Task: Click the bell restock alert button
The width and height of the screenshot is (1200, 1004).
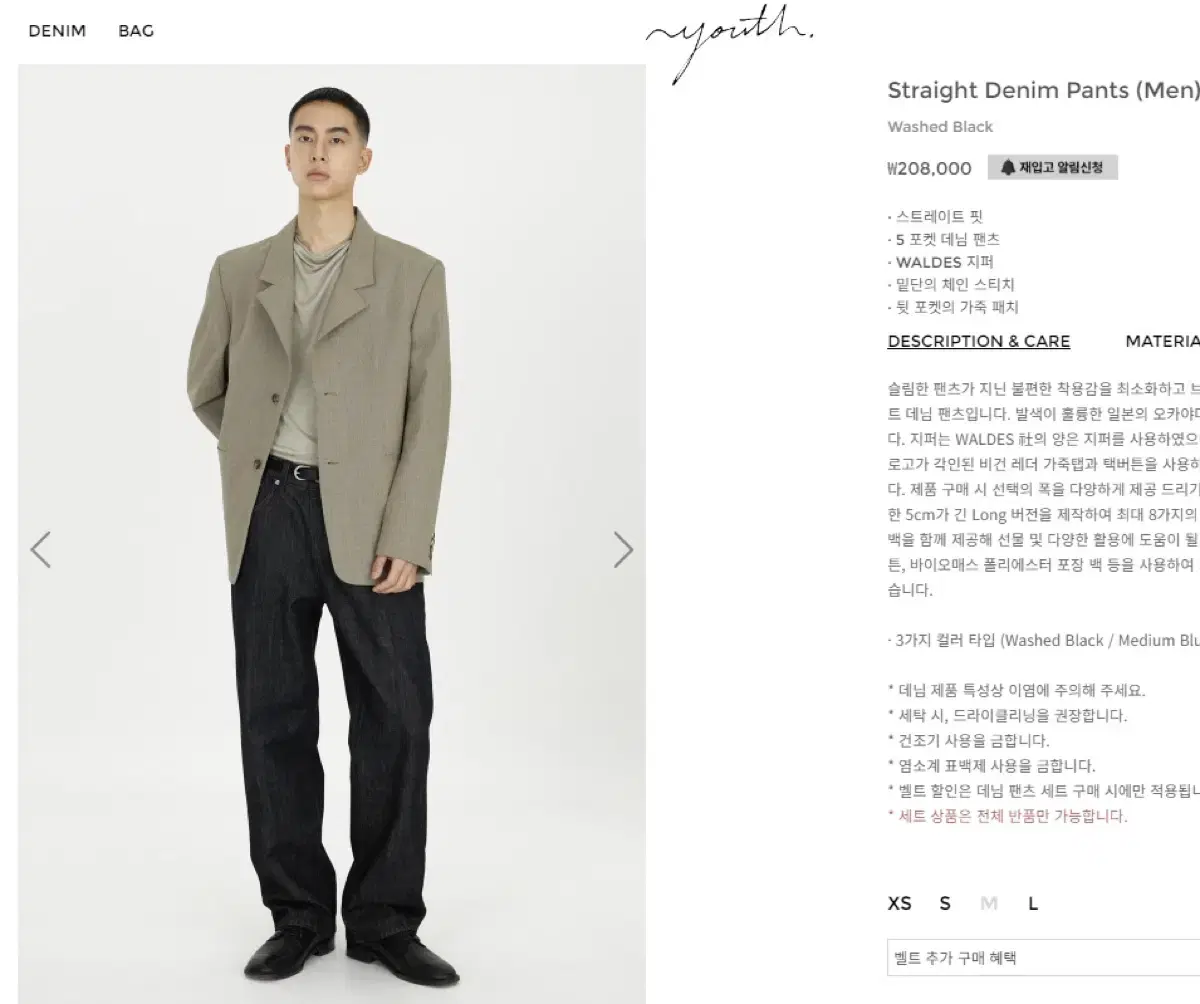Action: pyautogui.click(x=1053, y=167)
